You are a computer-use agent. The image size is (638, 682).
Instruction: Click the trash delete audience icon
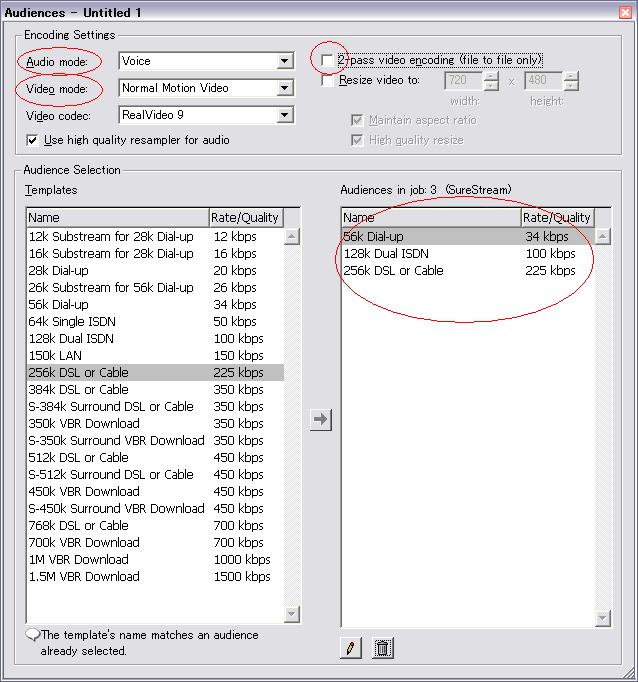click(383, 648)
